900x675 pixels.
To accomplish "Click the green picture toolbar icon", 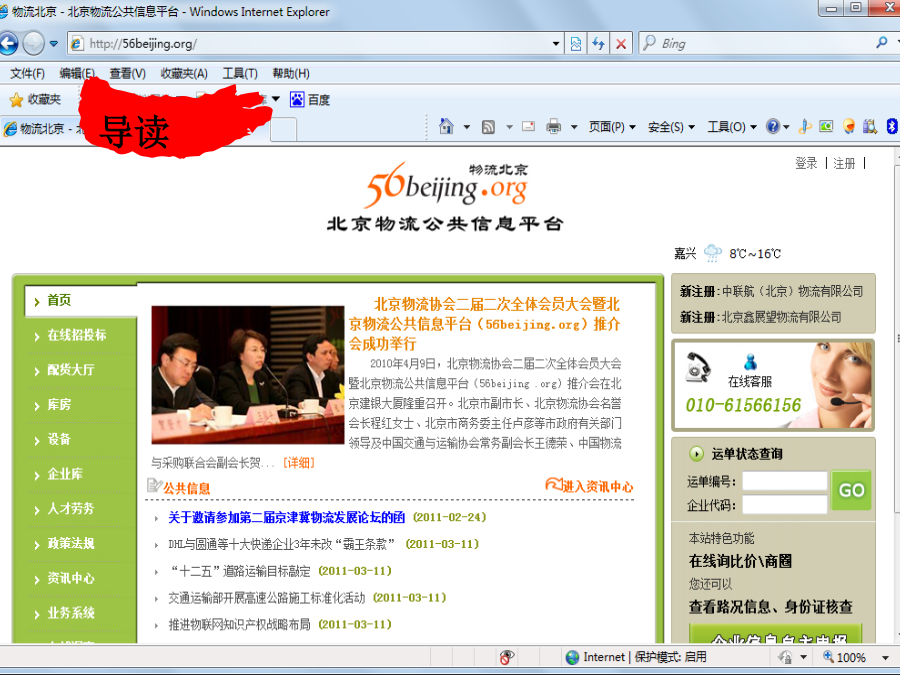I will pos(826,126).
